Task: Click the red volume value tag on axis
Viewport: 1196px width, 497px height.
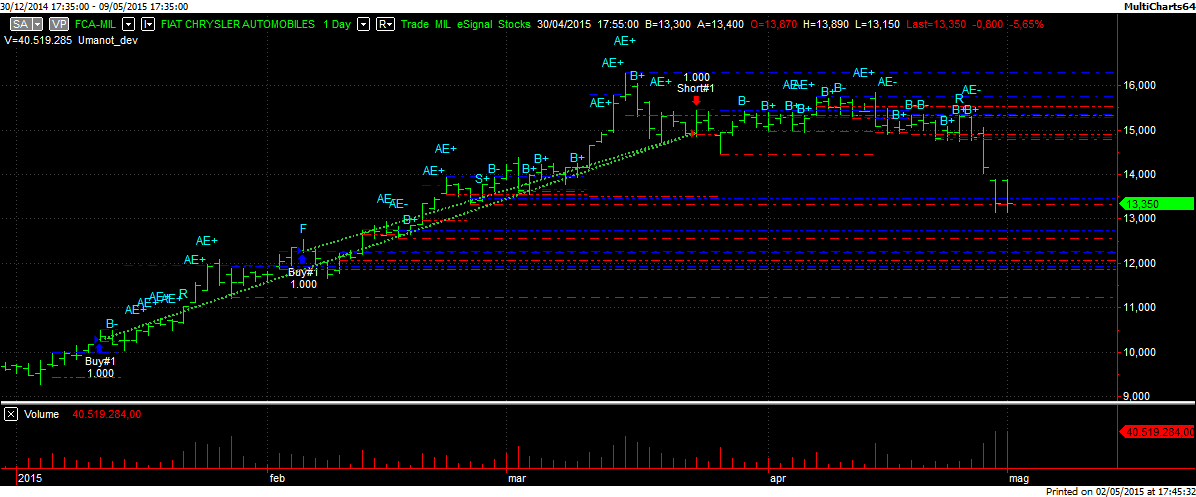Action: pyautogui.click(x=1157, y=432)
